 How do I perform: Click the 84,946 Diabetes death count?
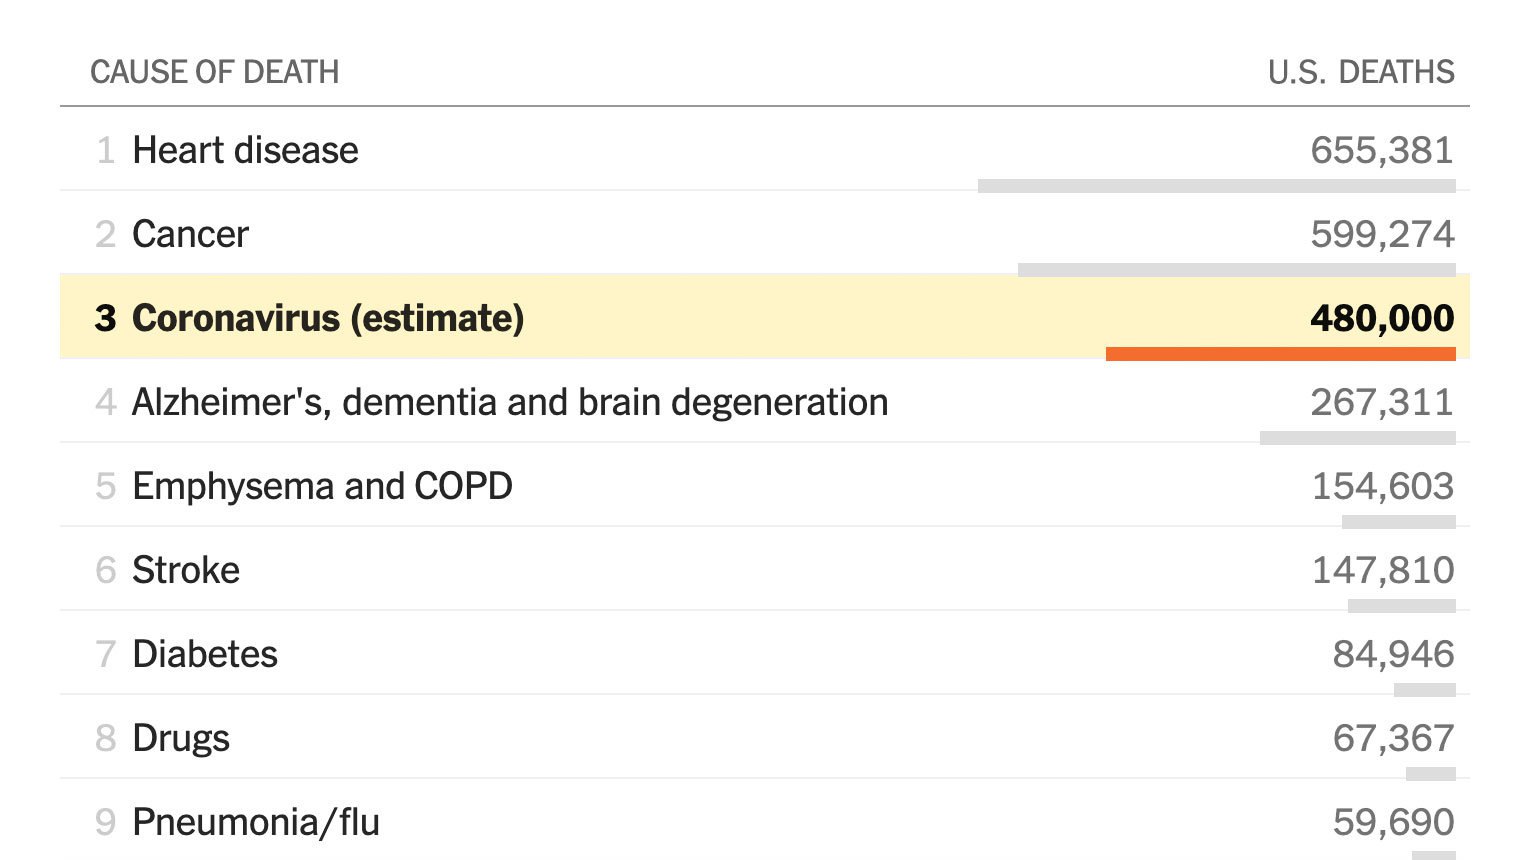pos(1393,654)
